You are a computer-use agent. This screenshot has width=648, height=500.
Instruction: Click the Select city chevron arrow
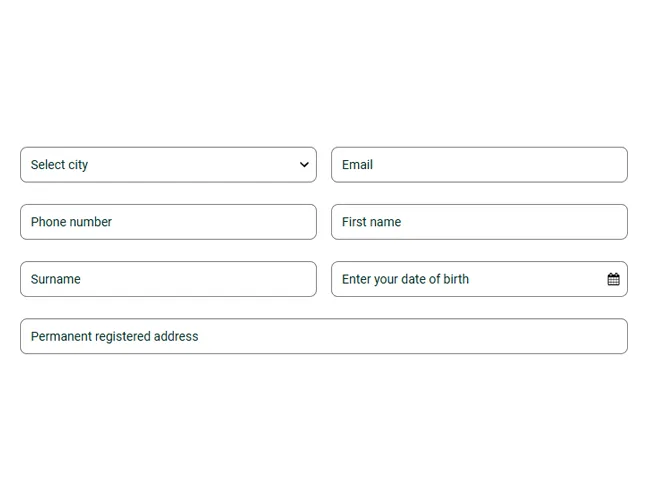point(304,165)
